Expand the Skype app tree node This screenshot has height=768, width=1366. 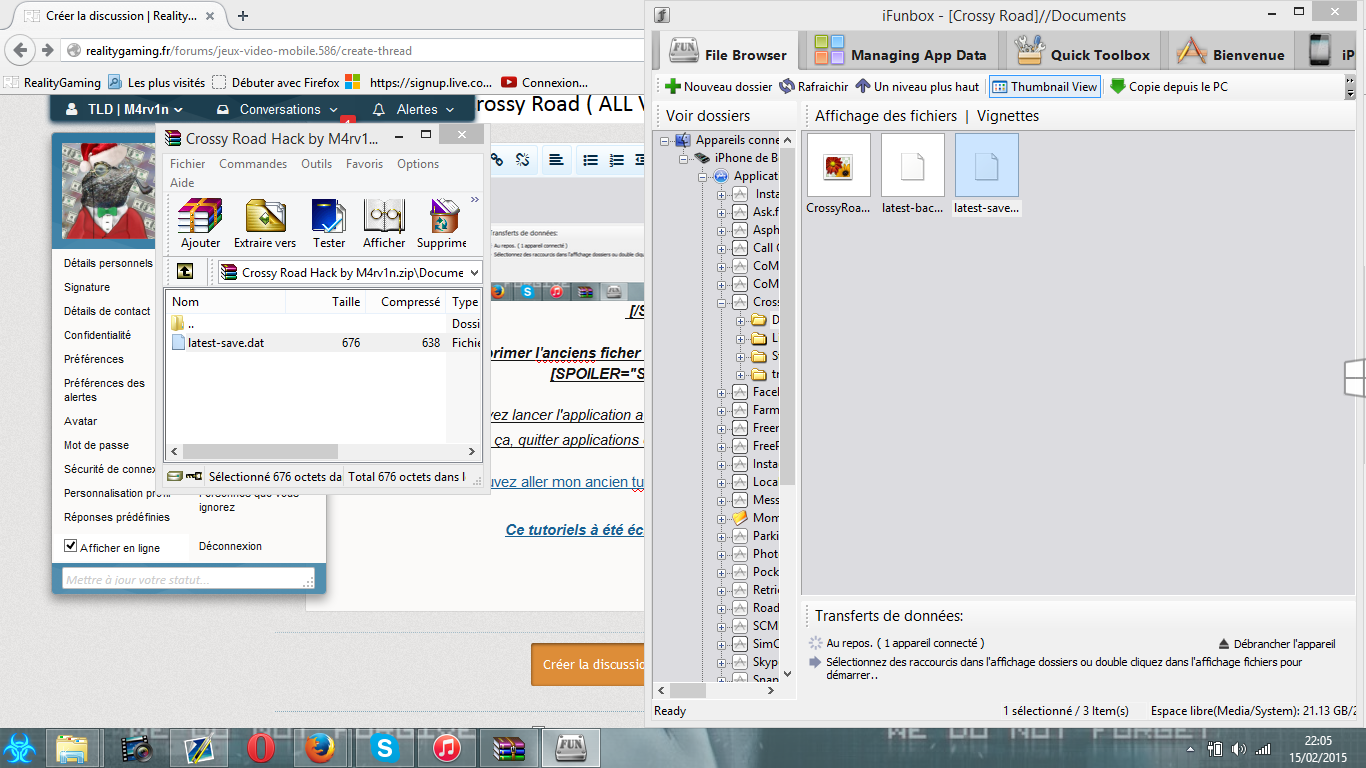click(722, 662)
